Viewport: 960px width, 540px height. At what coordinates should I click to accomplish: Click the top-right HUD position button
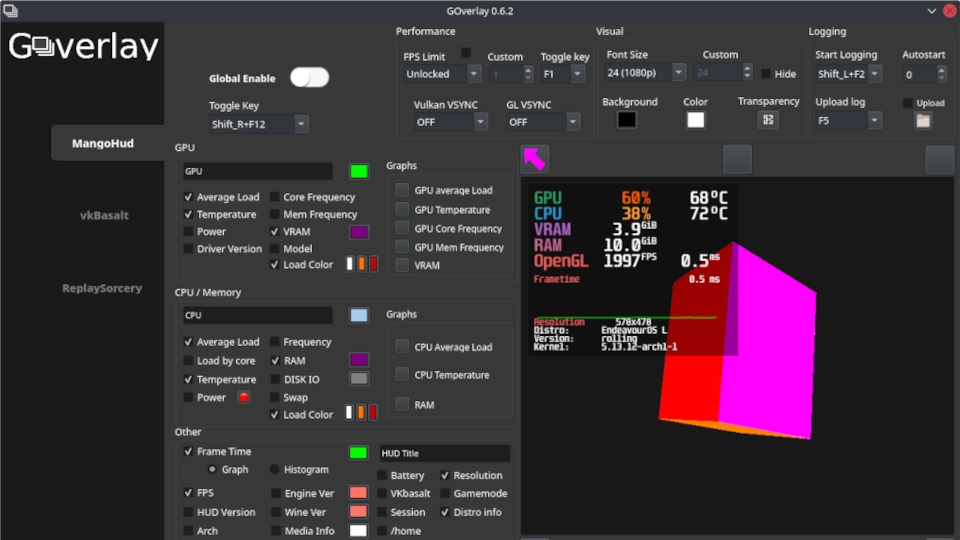point(939,159)
